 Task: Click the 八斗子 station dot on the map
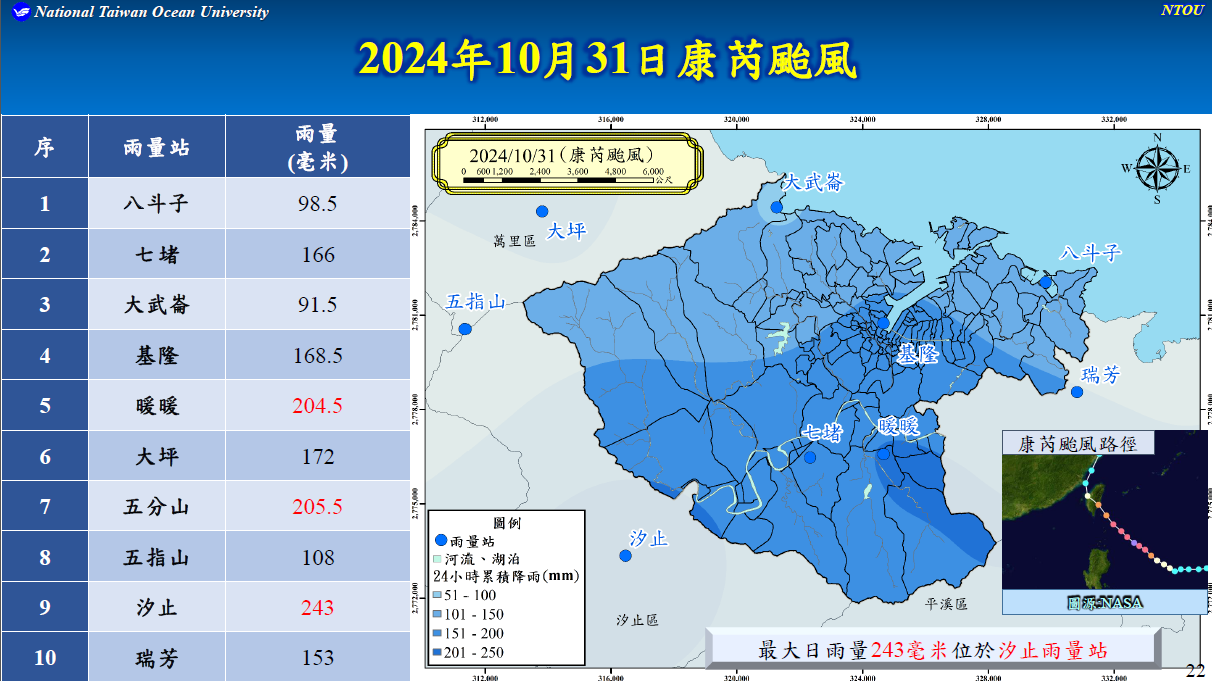pos(1045,282)
